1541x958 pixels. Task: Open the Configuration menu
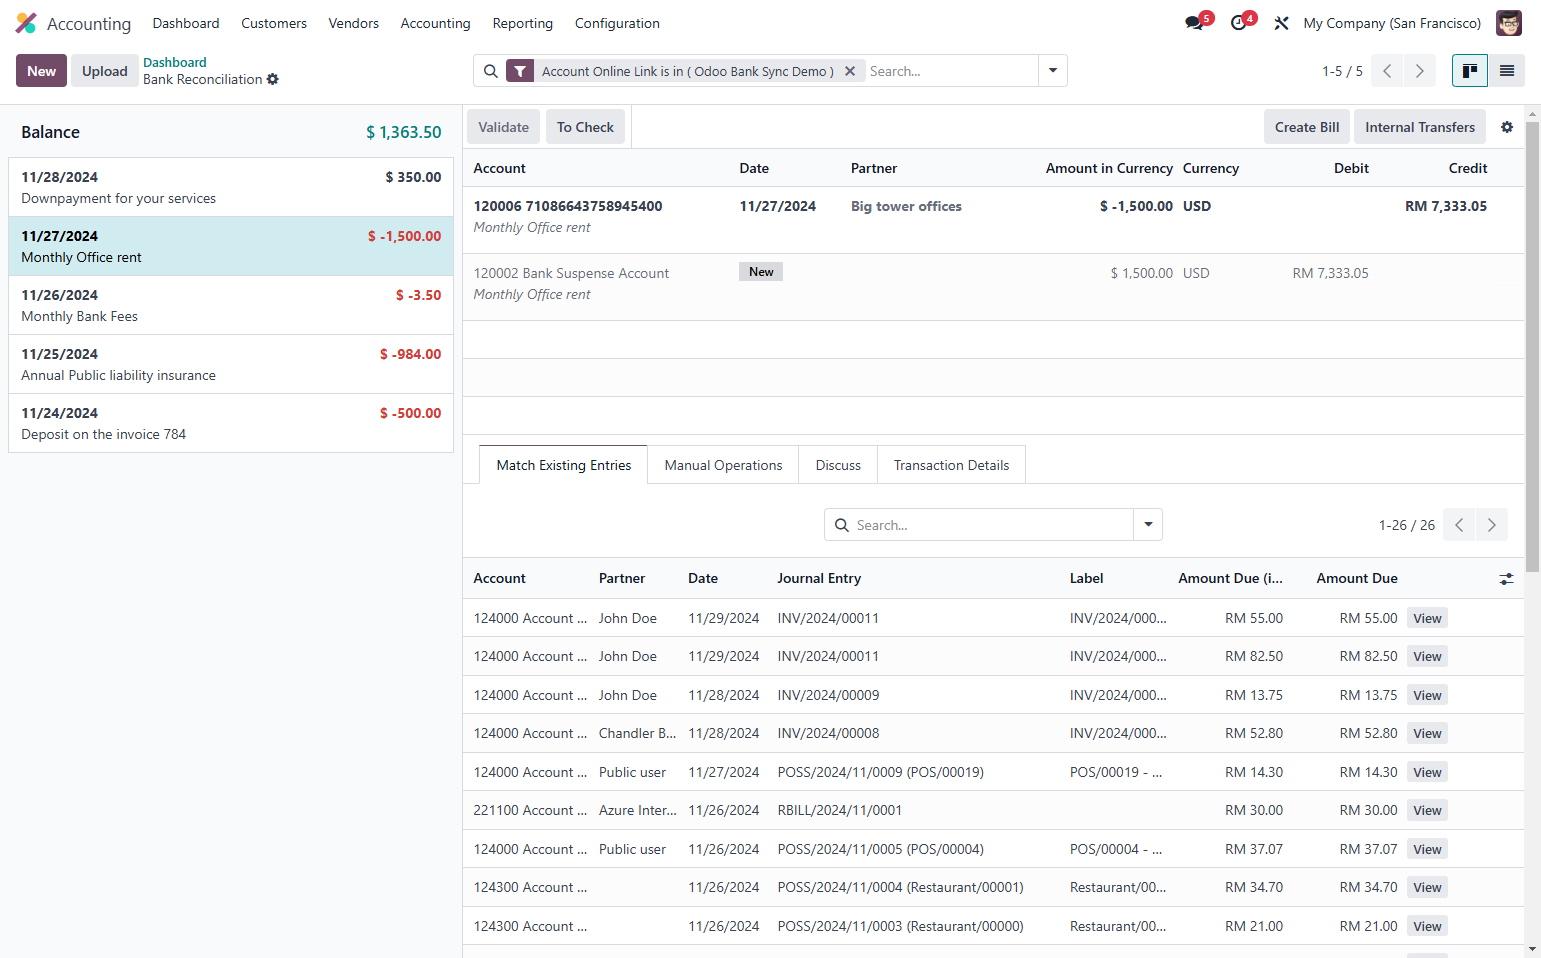(x=617, y=23)
